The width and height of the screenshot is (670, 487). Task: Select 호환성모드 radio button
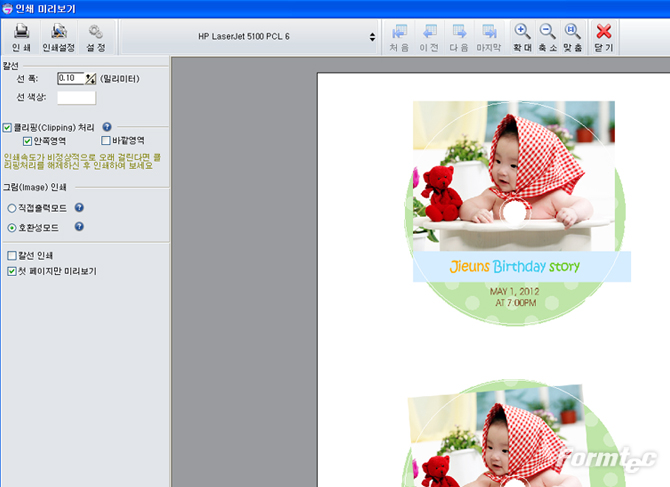pyautogui.click(x=12, y=228)
